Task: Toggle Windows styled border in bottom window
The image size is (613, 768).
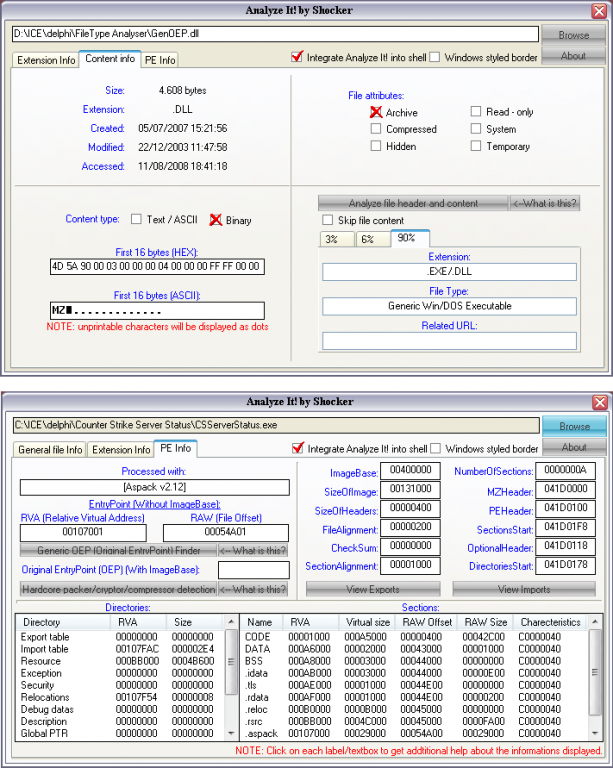Action: (435, 448)
